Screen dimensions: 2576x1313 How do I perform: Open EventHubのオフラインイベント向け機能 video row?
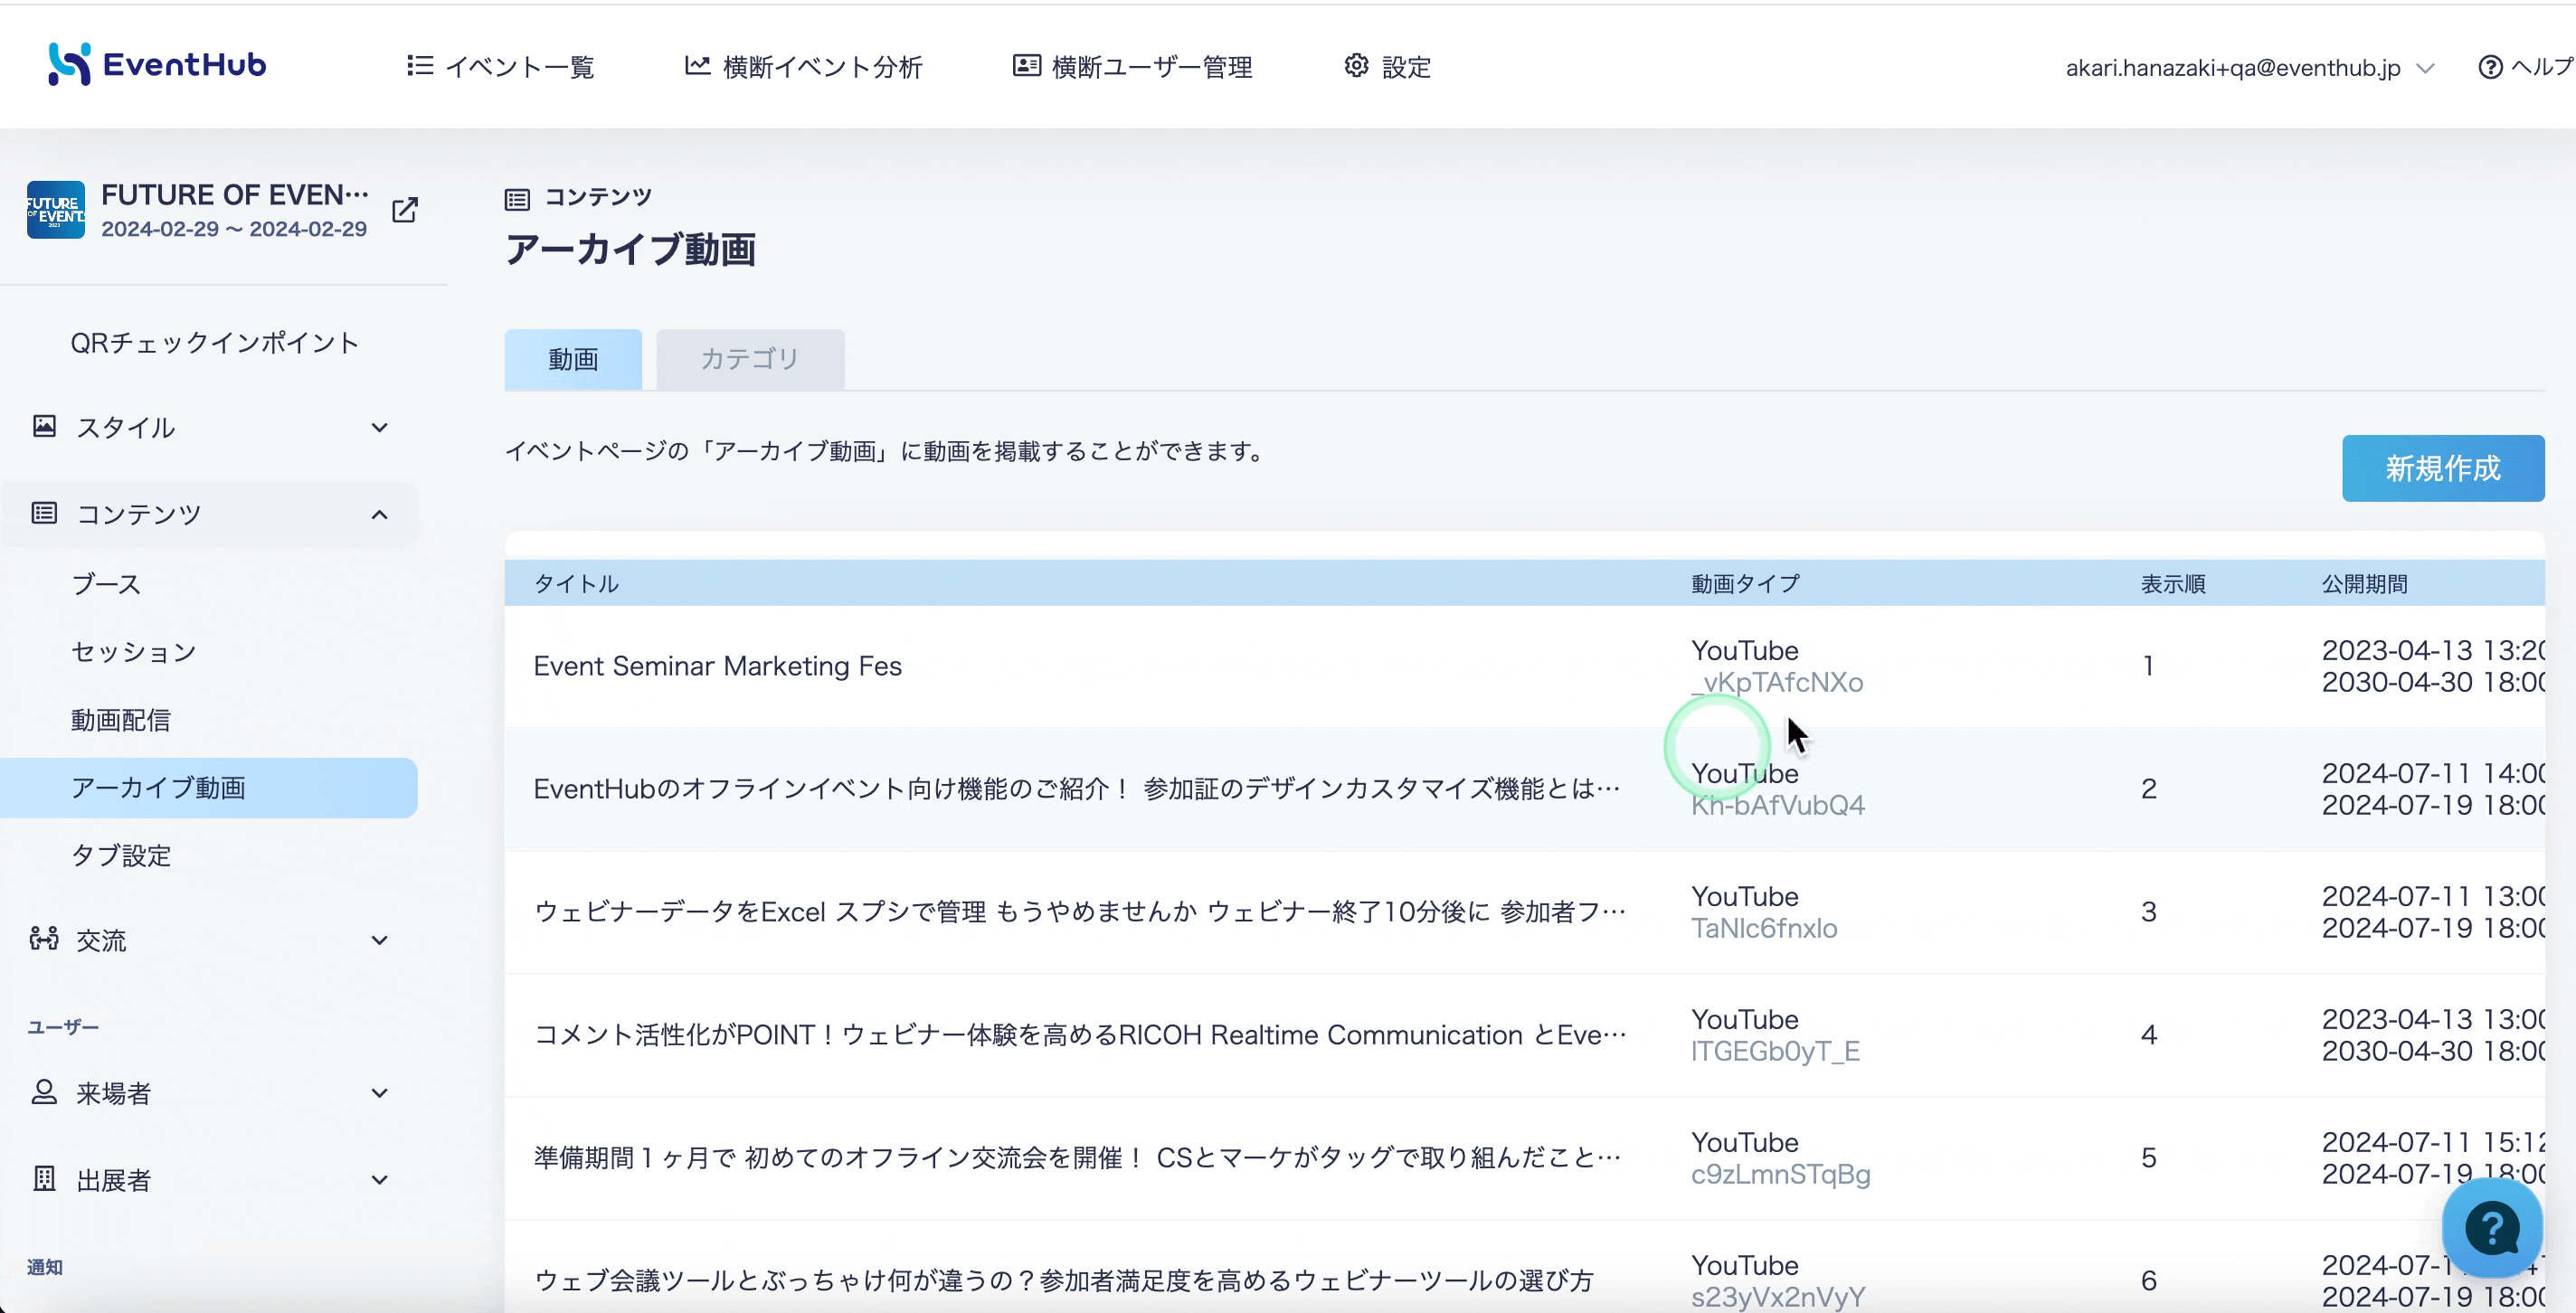[1525, 789]
